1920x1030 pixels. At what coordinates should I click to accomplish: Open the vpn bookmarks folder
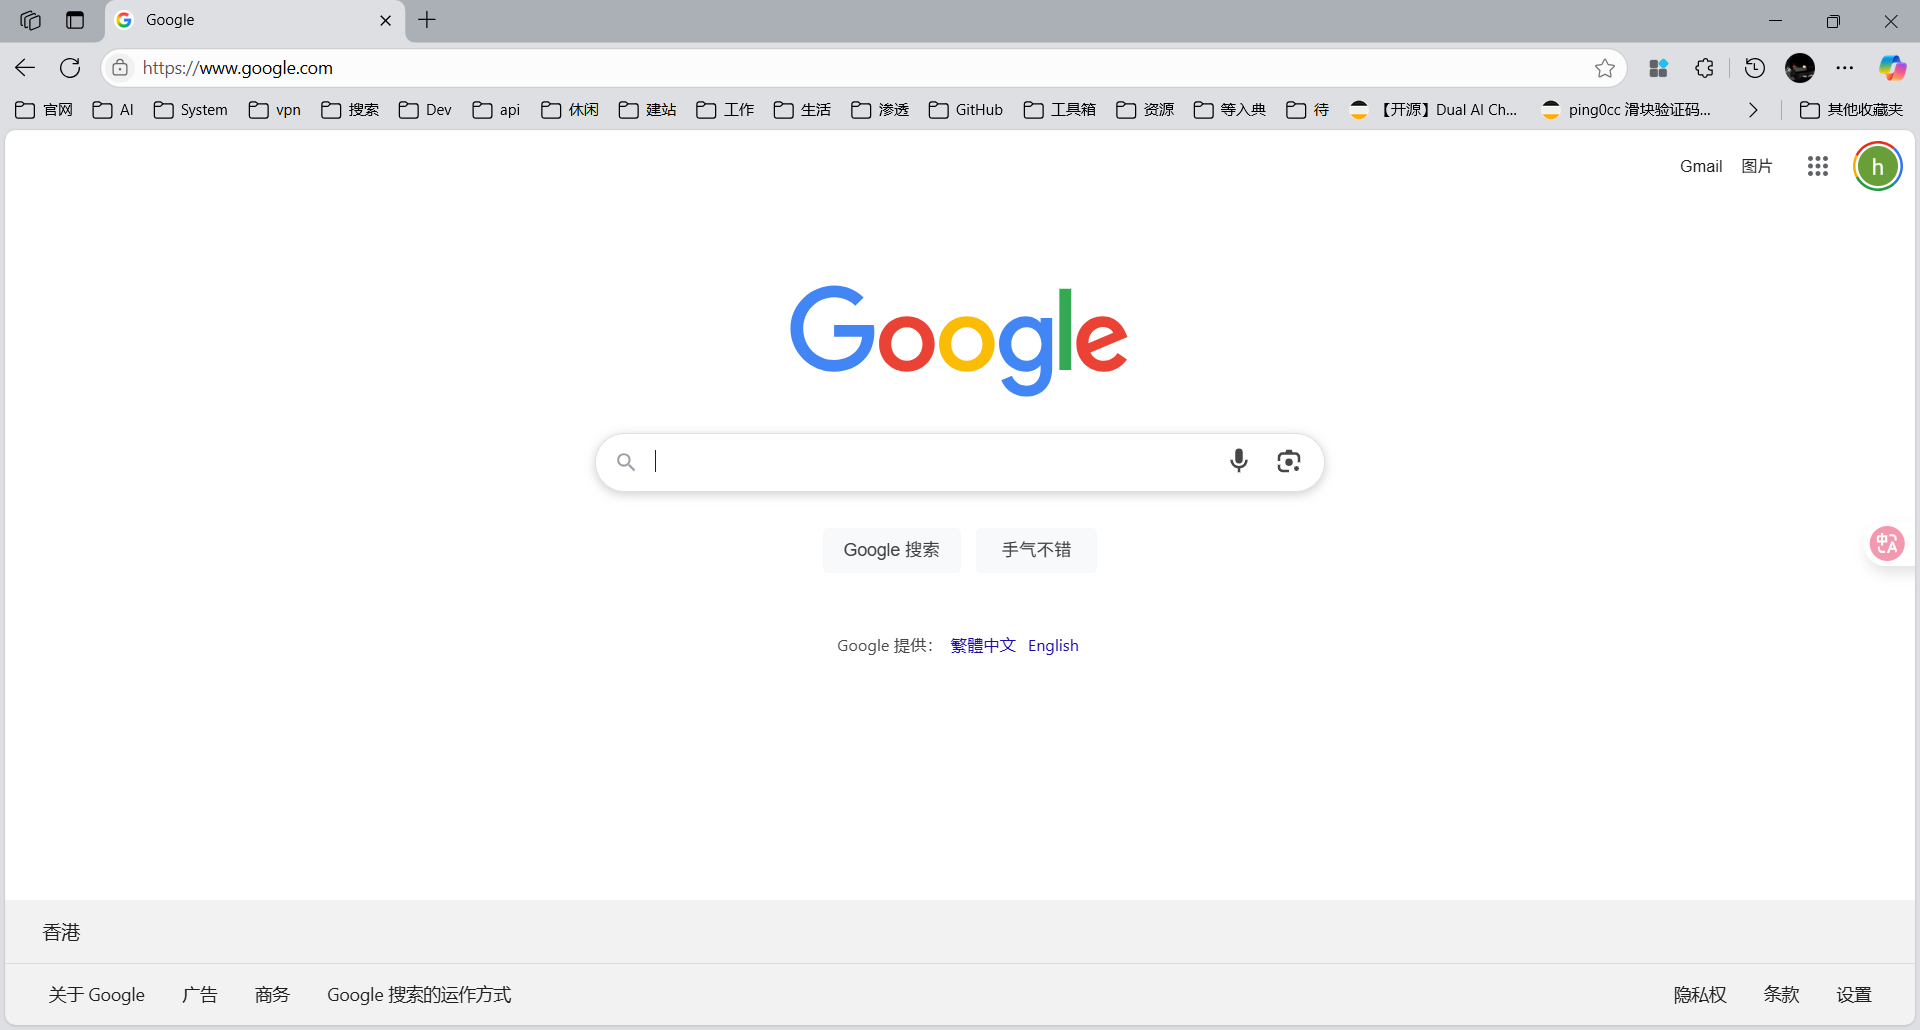coord(275,110)
